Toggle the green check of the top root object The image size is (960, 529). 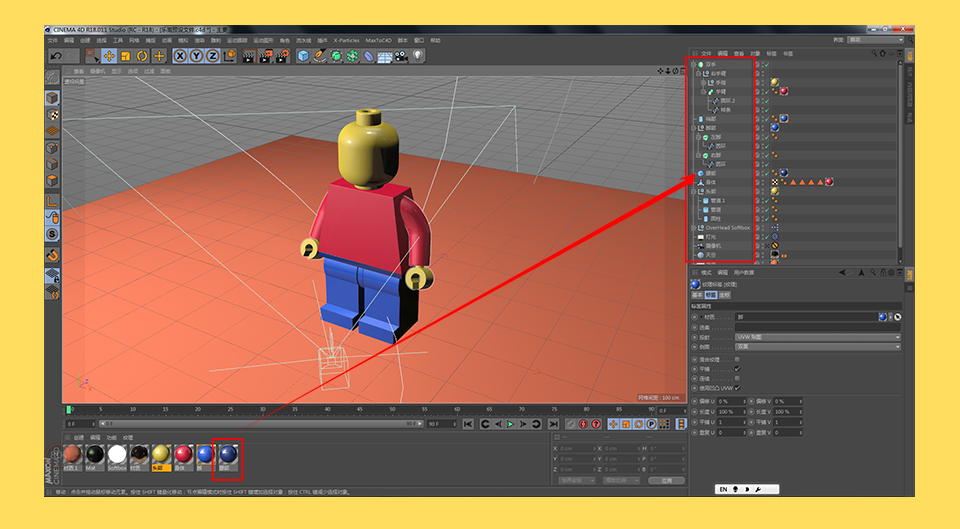766,64
